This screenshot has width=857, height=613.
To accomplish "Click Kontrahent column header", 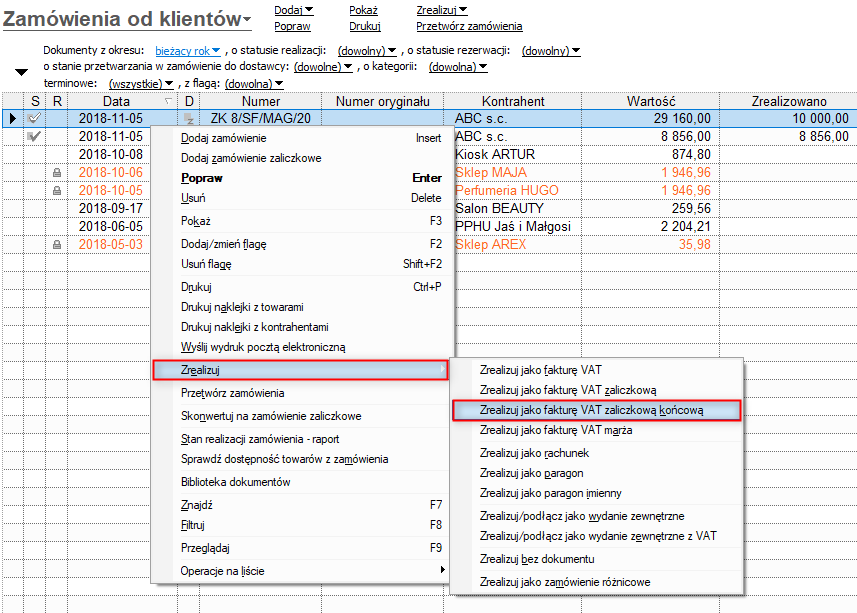I will (513, 101).
